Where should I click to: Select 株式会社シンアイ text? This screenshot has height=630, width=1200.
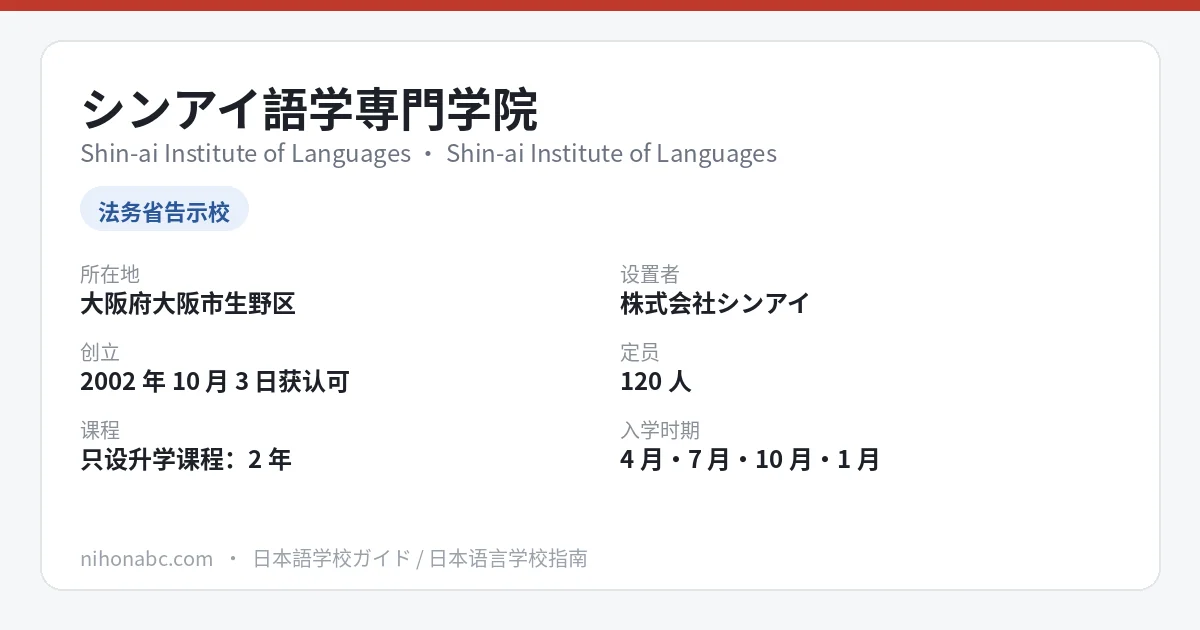tap(715, 303)
